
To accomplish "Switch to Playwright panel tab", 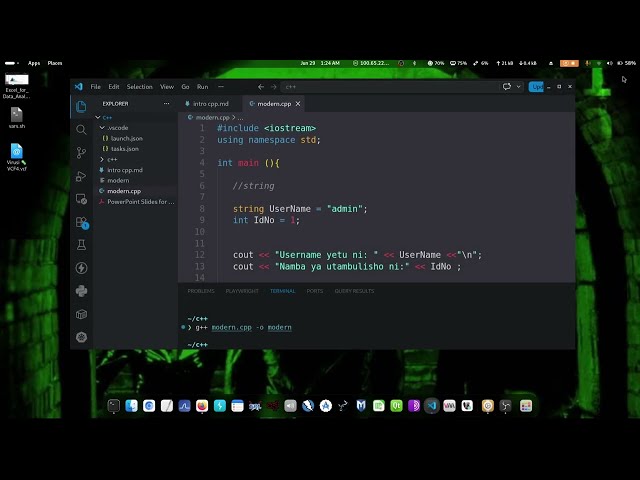I will (x=242, y=291).
